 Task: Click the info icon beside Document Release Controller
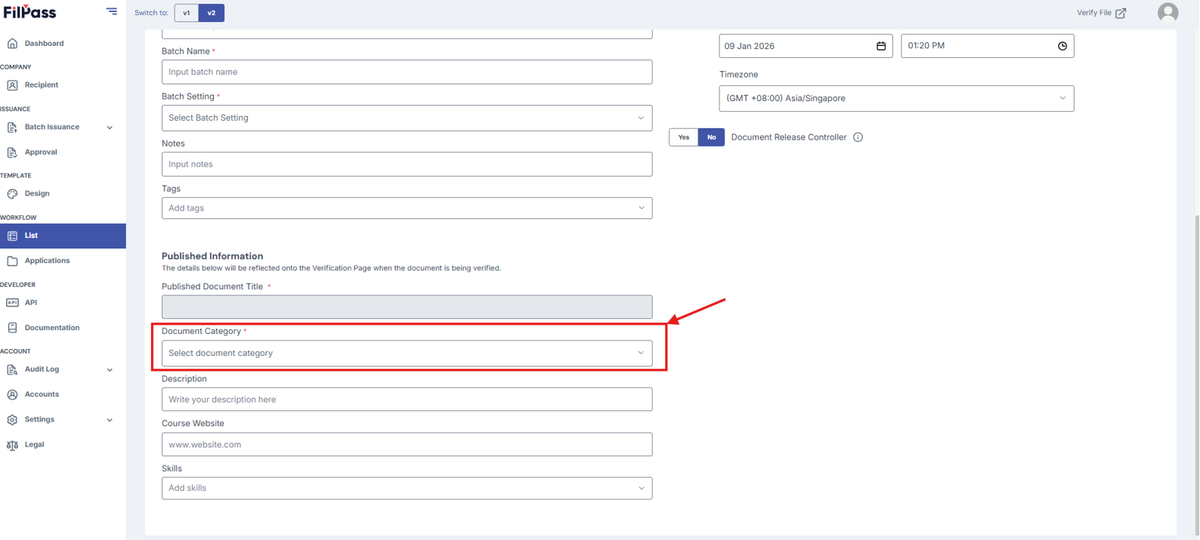tap(858, 137)
